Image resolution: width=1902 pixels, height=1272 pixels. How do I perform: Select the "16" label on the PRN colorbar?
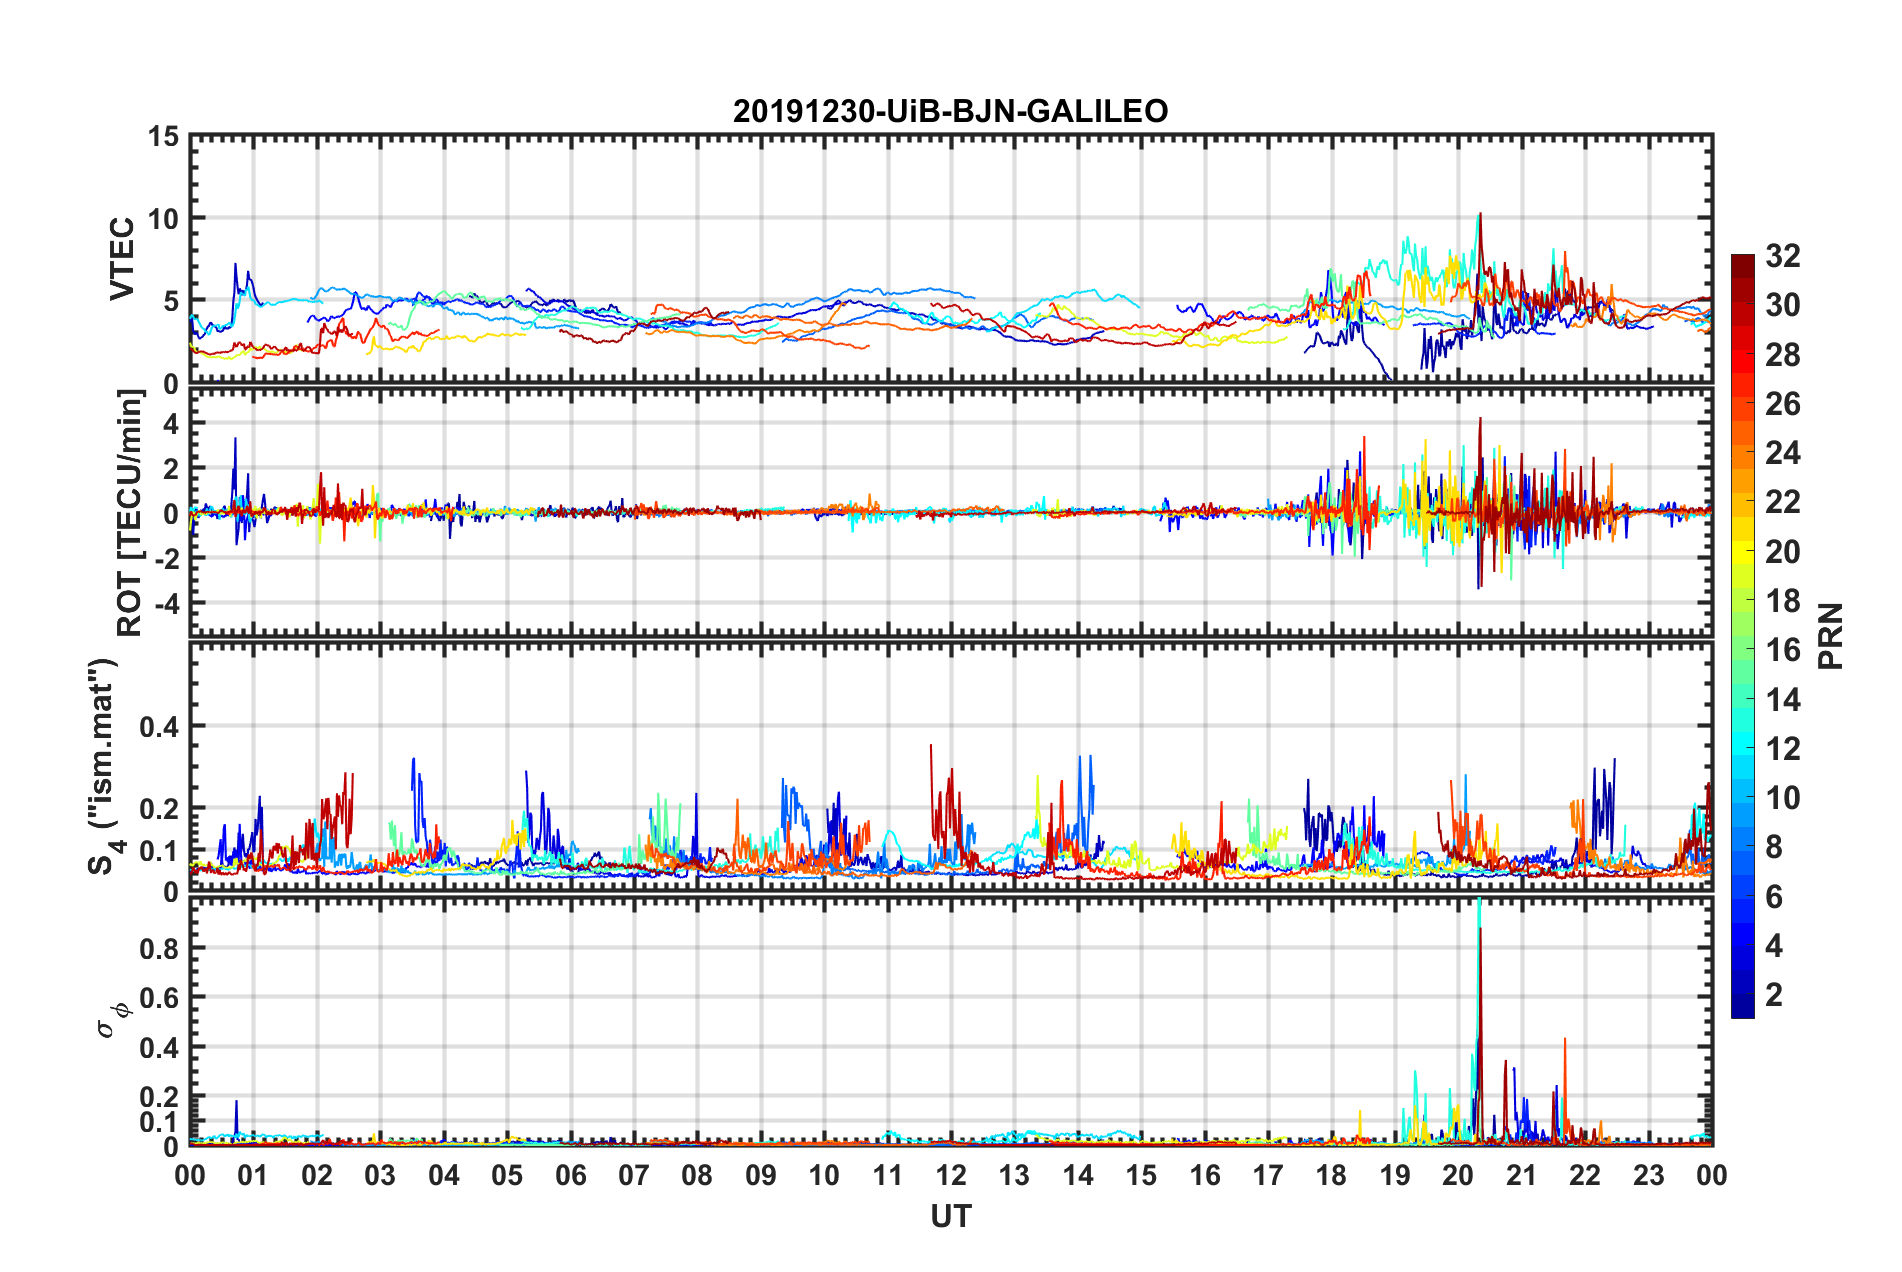[1783, 650]
